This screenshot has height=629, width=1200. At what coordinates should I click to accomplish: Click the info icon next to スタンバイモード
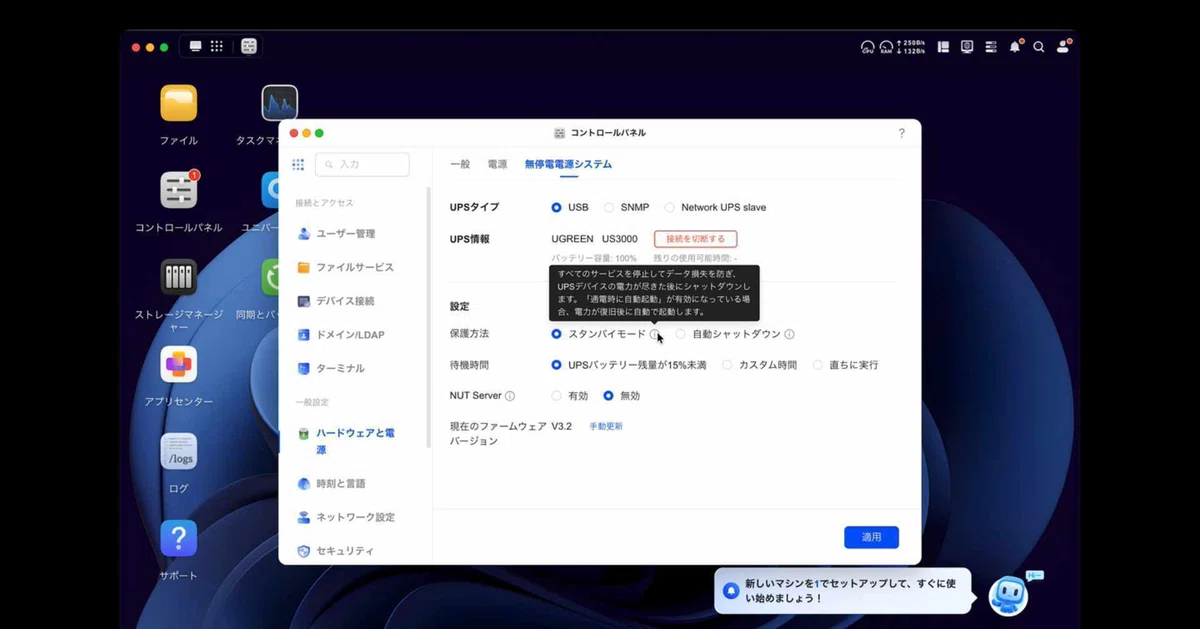pos(655,334)
